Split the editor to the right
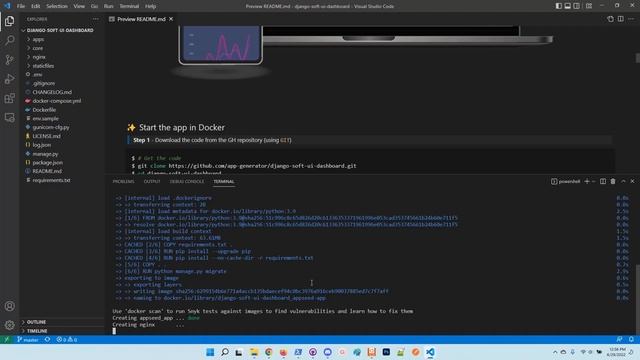This screenshot has width=640, height=360. 620,19
